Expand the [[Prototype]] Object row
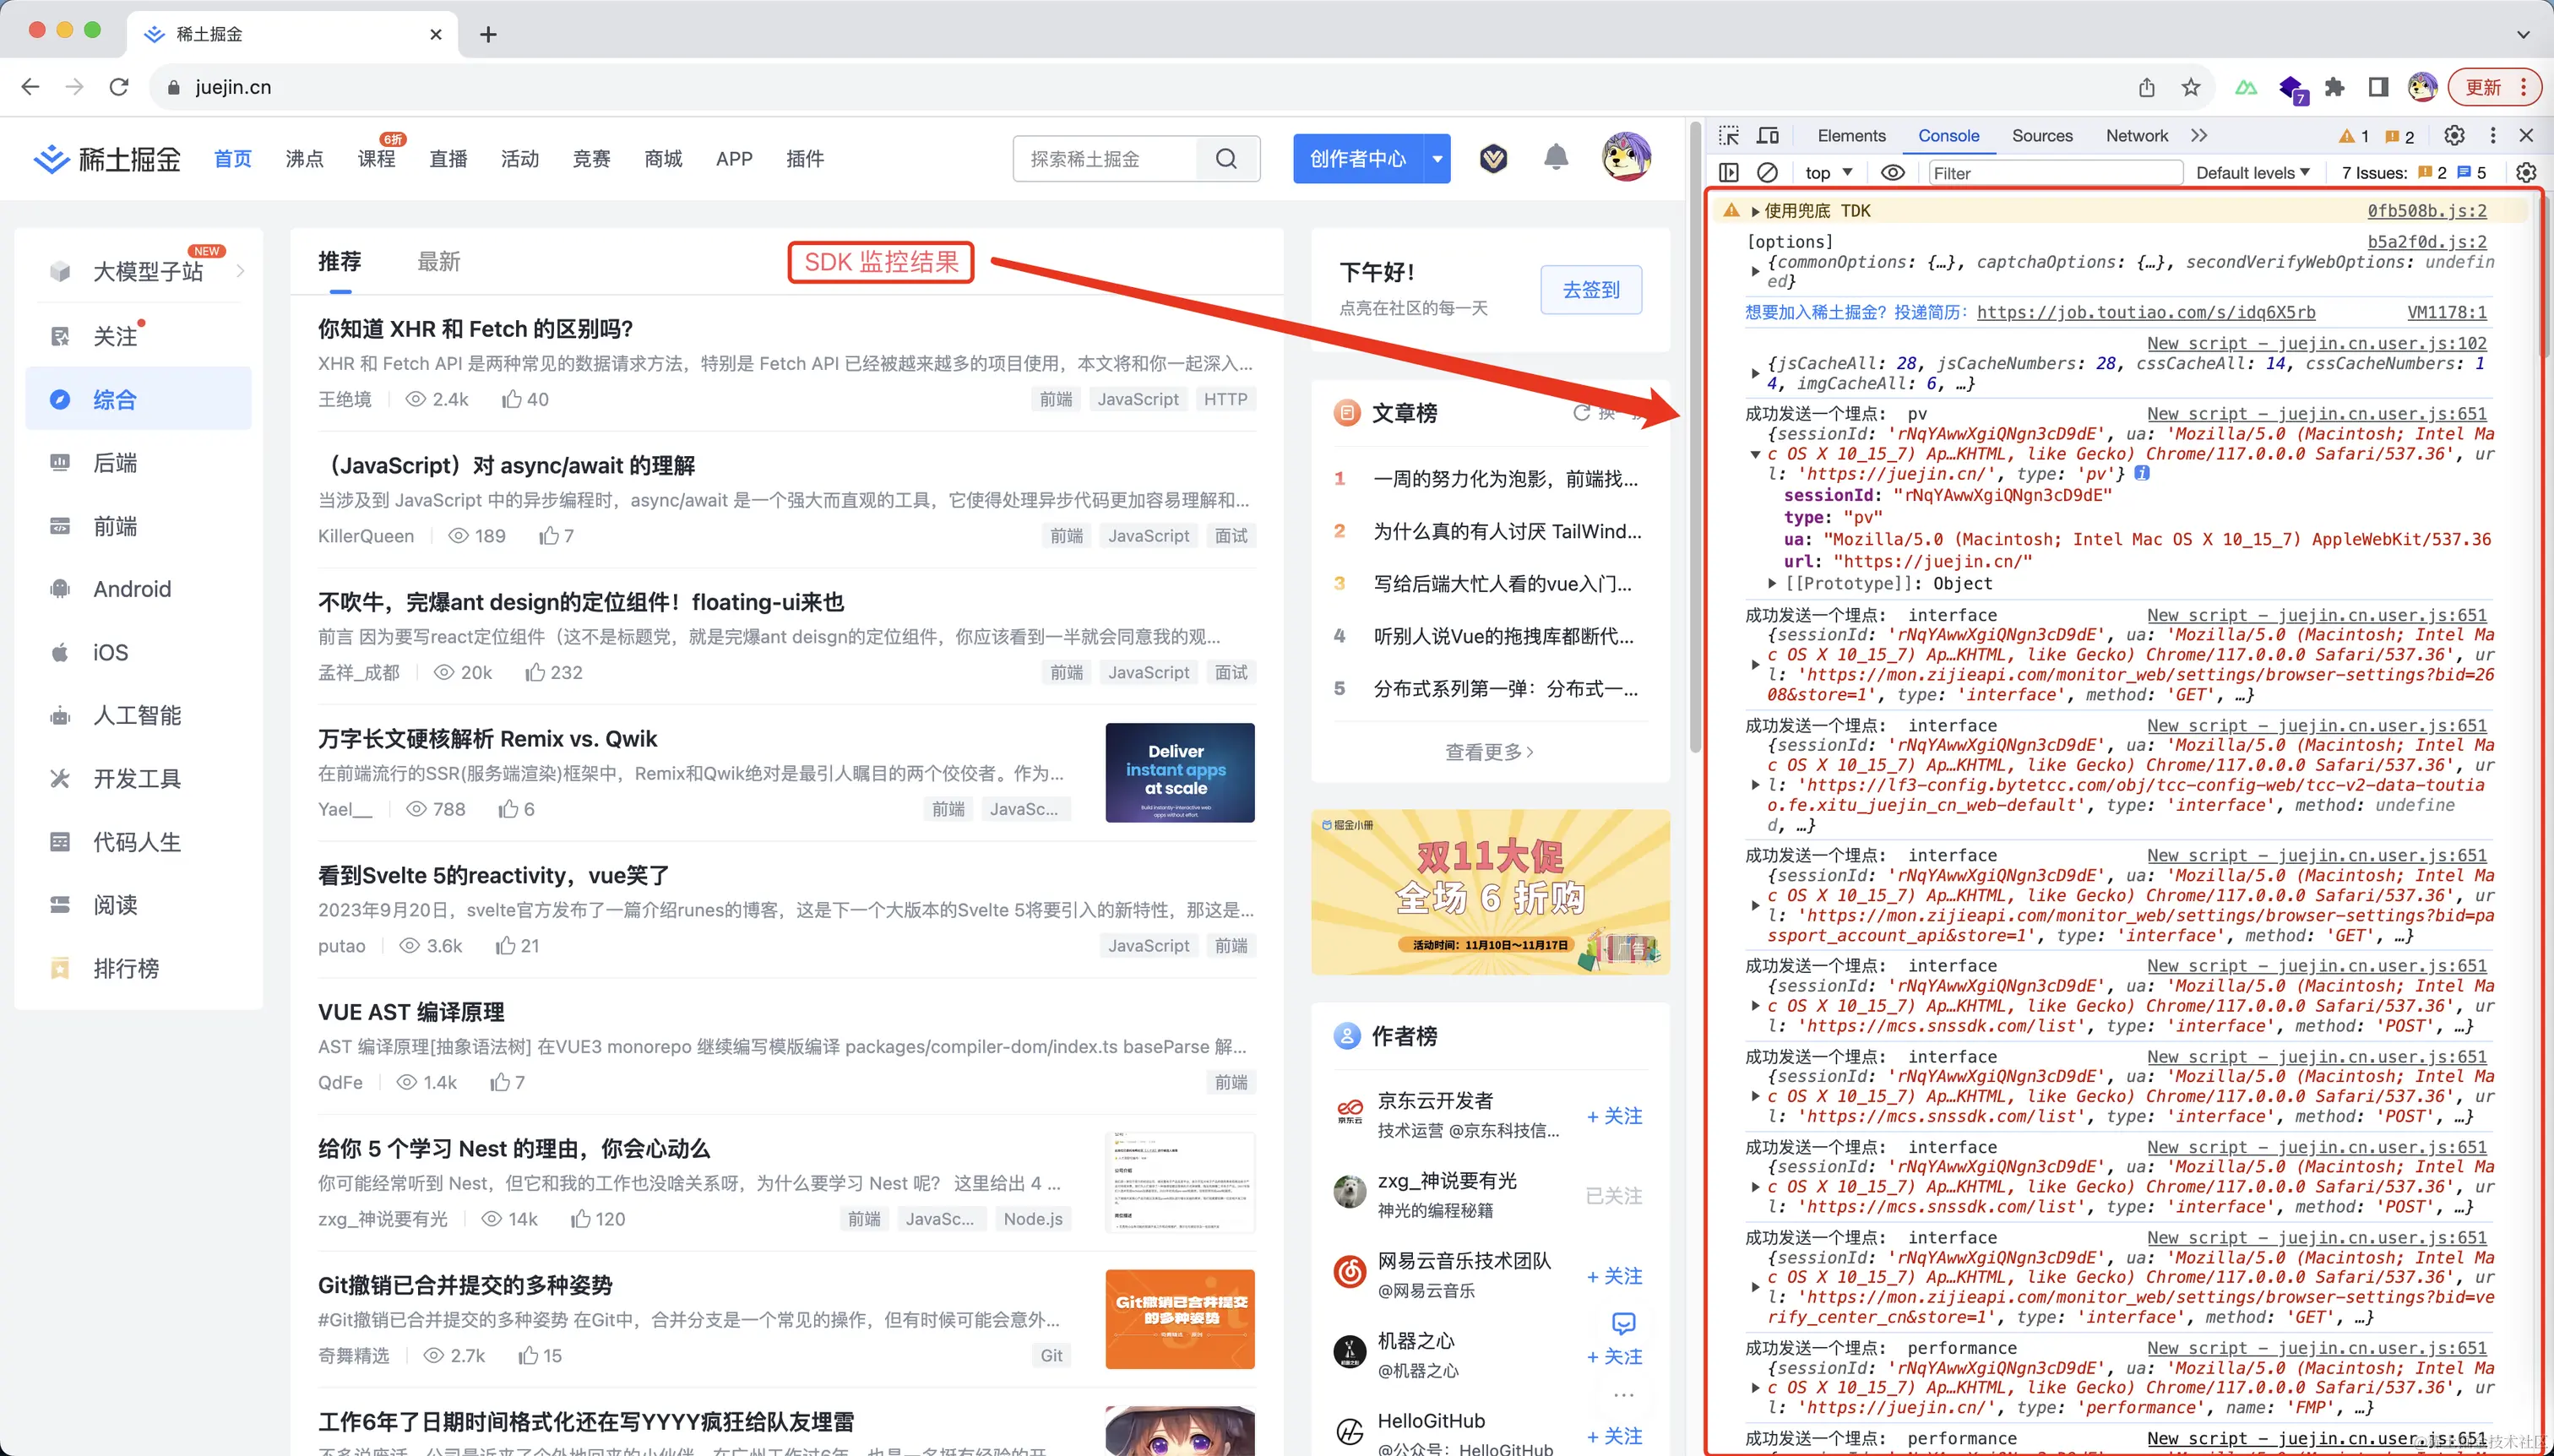The image size is (2554, 1456). pyautogui.click(x=1772, y=583)
